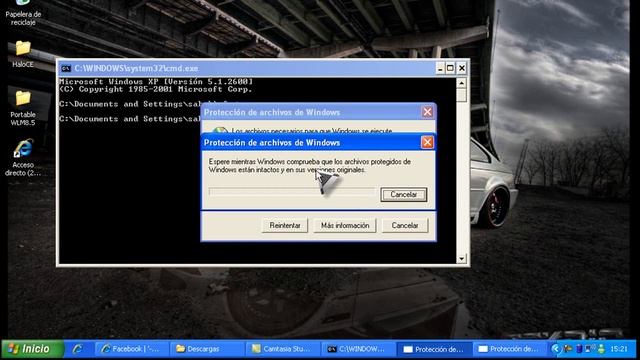
Task: Switch to the Facebook taskbar window
Action: click(132, 349)
